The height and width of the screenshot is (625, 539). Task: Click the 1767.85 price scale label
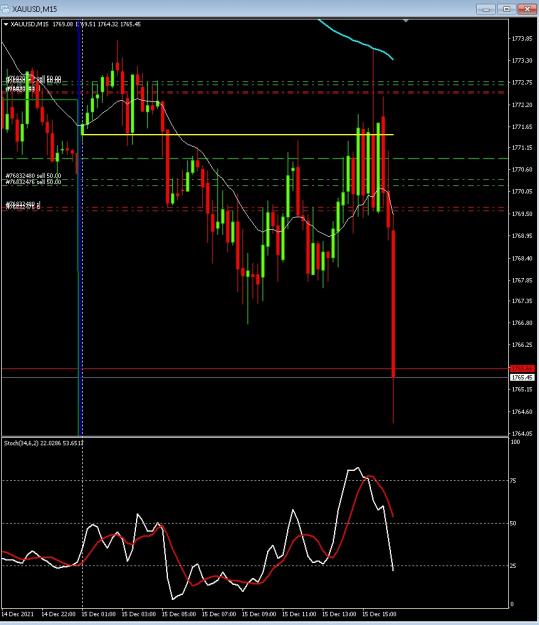click(x=522, y=281)
